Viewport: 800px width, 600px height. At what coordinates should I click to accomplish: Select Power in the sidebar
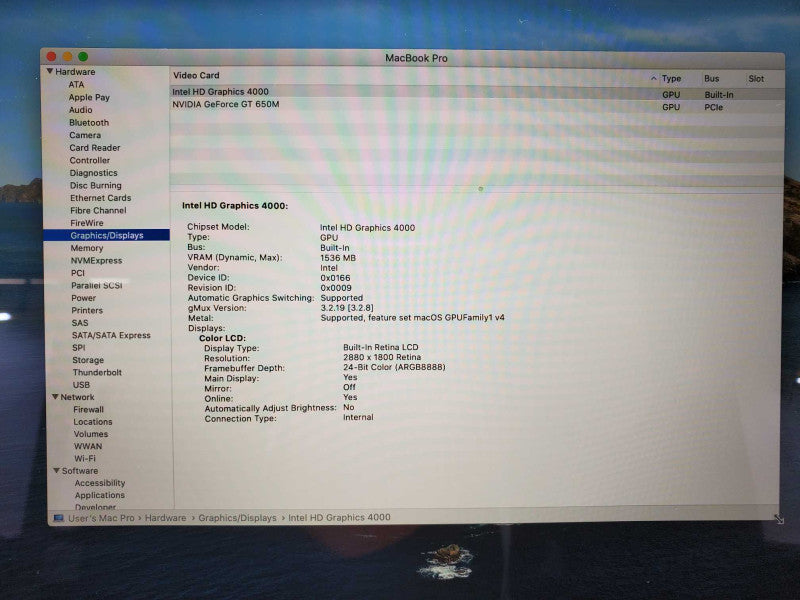pyautogui.click(x=84, y=298)
